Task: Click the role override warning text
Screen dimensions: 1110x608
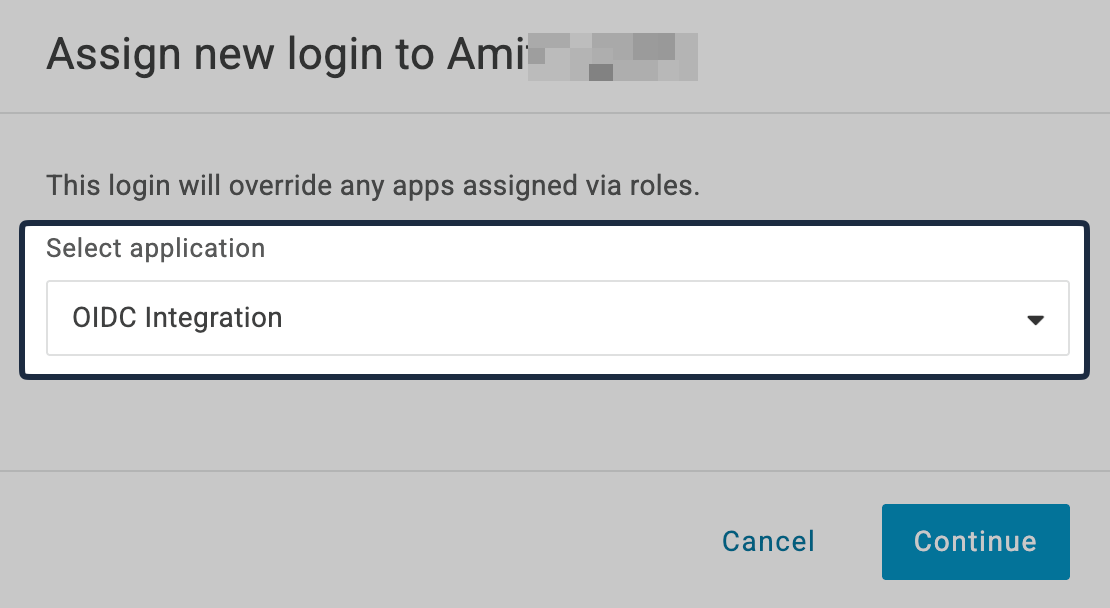Action: tap(373, 186)
